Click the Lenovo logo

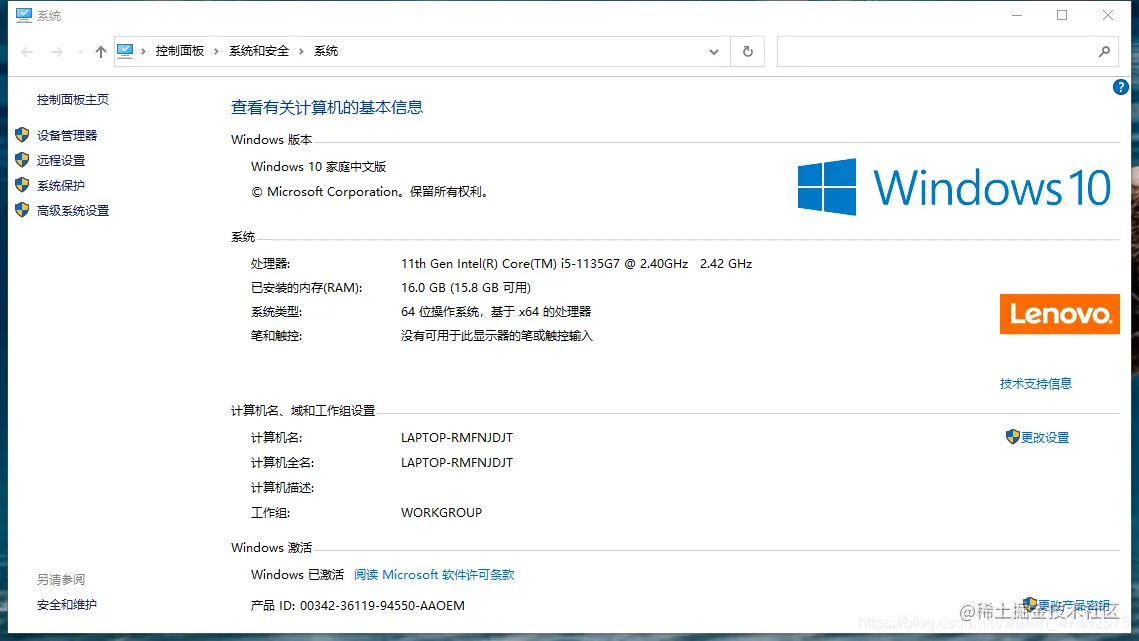1060,314
